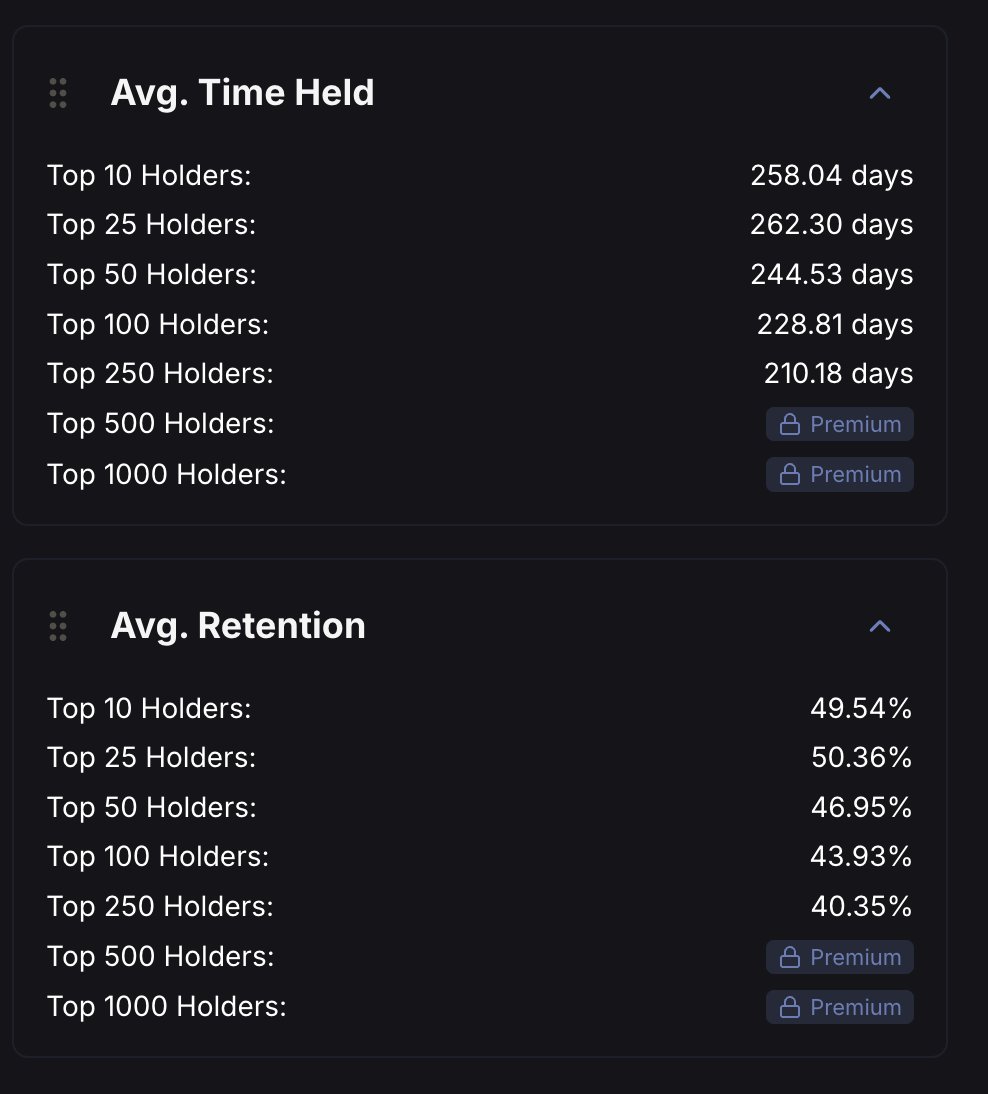
Task: Unlock Premium for Top 500 time held
Action: 839,424
